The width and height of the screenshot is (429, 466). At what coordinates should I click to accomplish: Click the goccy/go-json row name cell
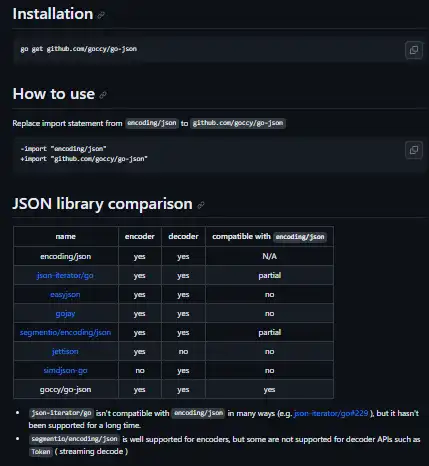(x=66, y=390)
